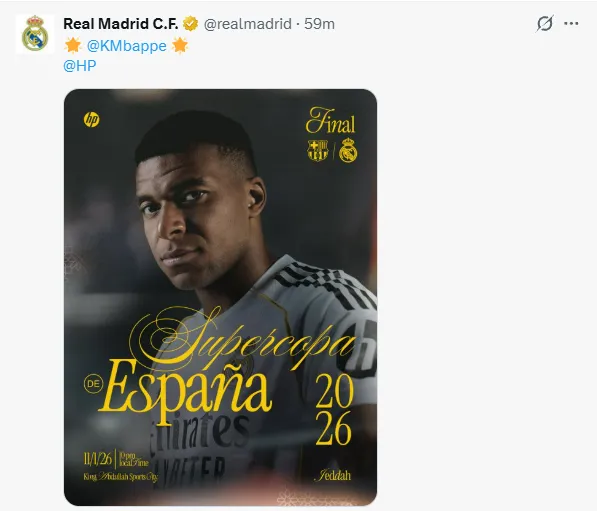Open the 59m timestamp permalink
Screen dimensions: 597x511
pyautogui.click(x=319, y=24)
